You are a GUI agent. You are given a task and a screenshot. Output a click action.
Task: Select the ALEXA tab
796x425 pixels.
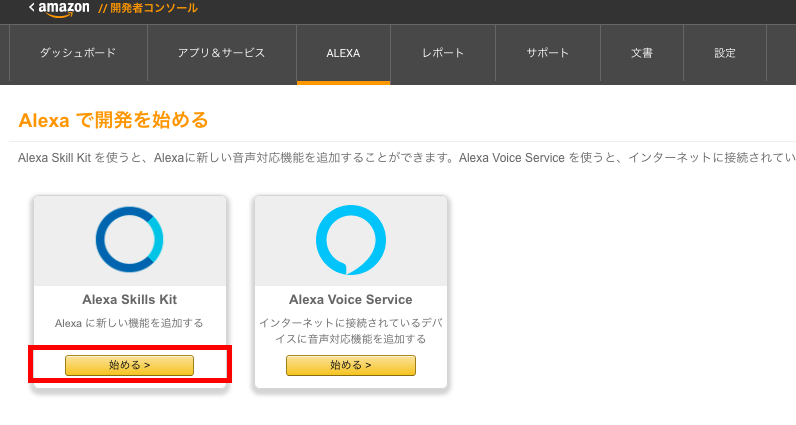343,53
